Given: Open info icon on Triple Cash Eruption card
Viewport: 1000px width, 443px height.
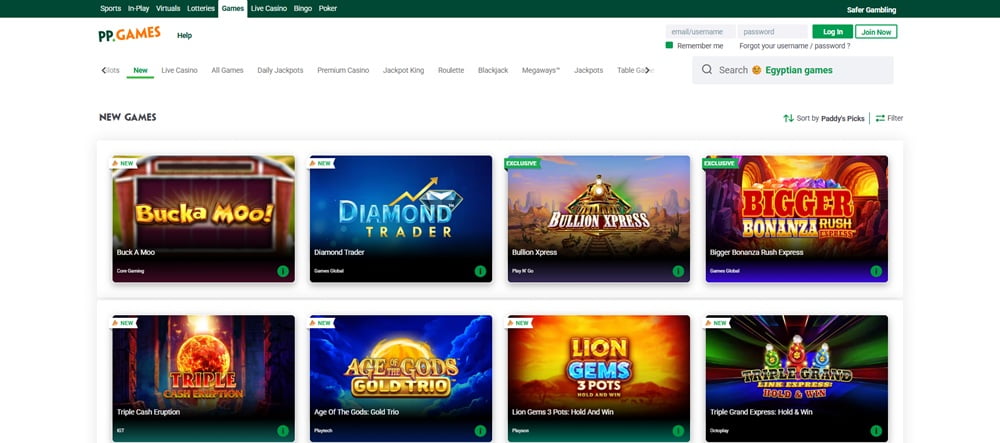Looking at the screenshot, I should [283, 431].
